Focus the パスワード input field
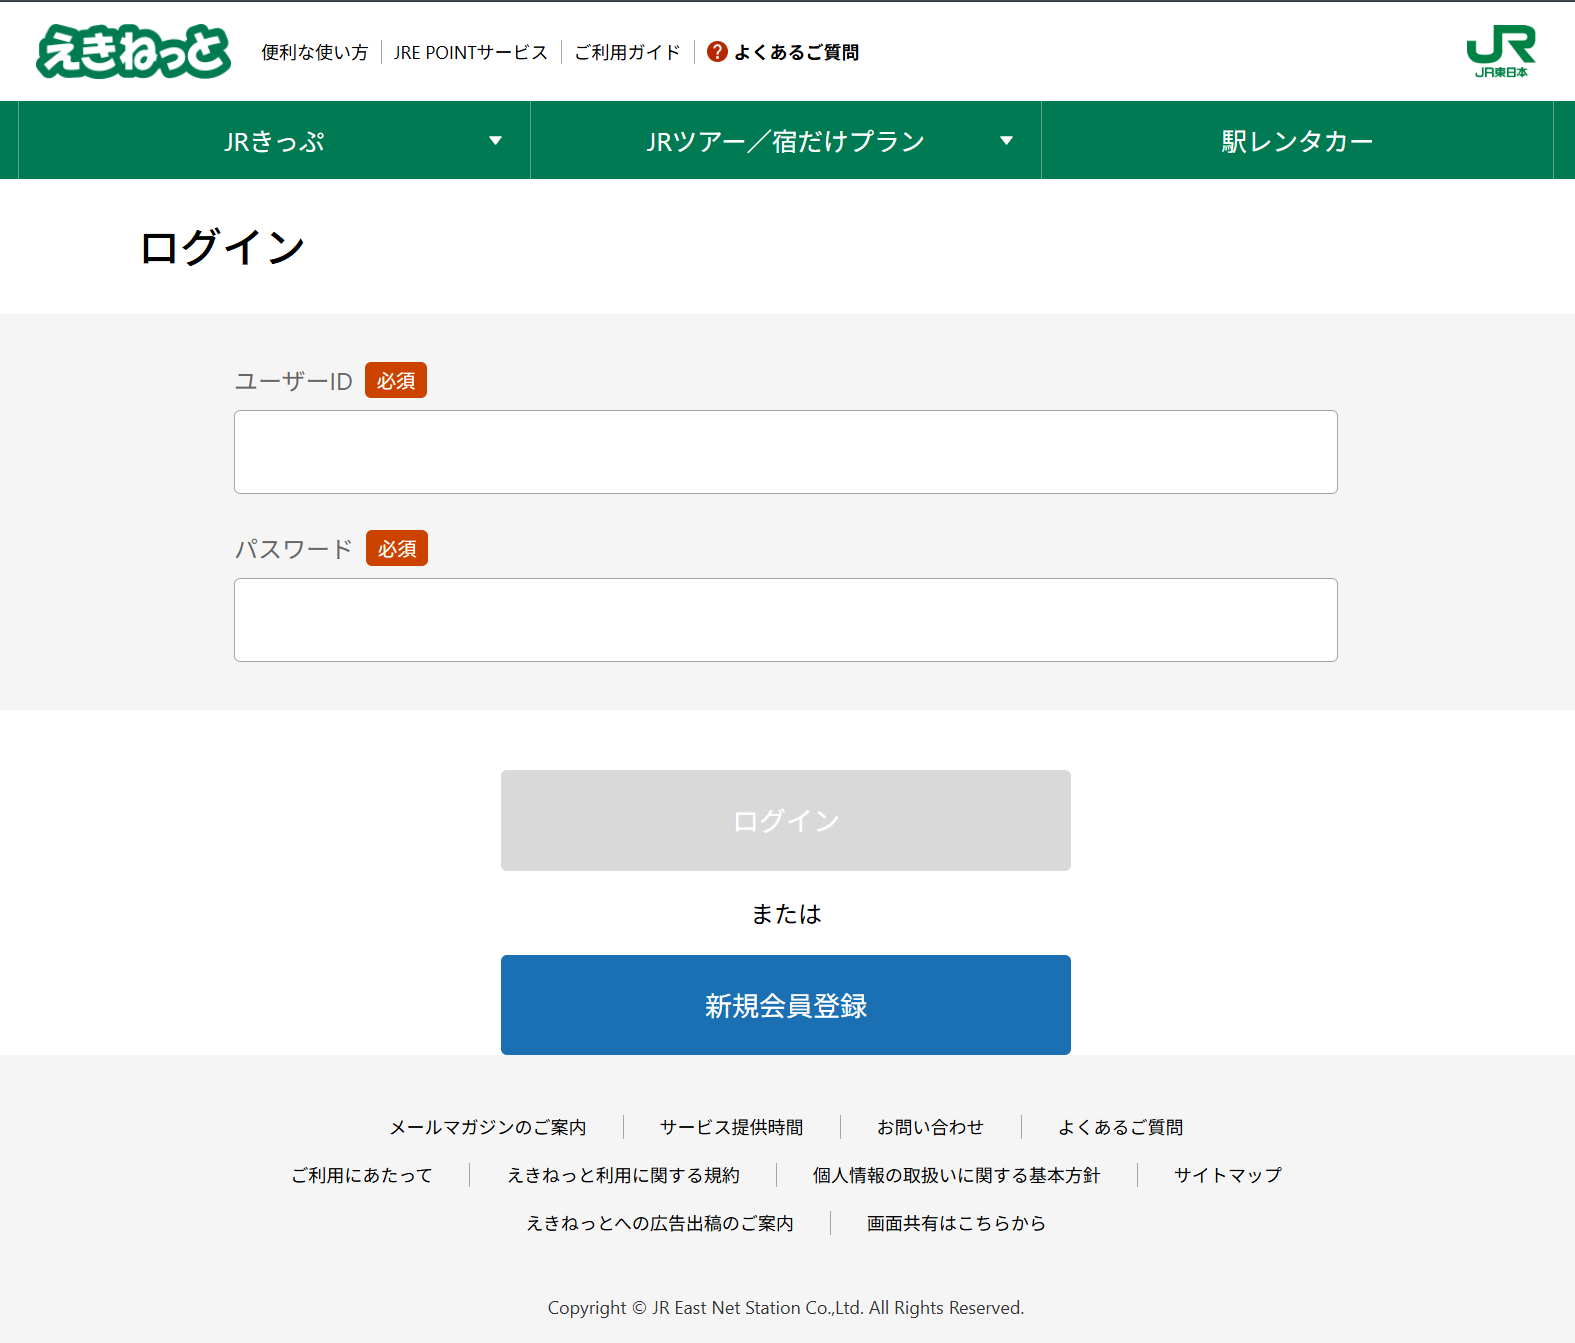The height and width of the screenshot is (1343, 1575). coord(785,620)
